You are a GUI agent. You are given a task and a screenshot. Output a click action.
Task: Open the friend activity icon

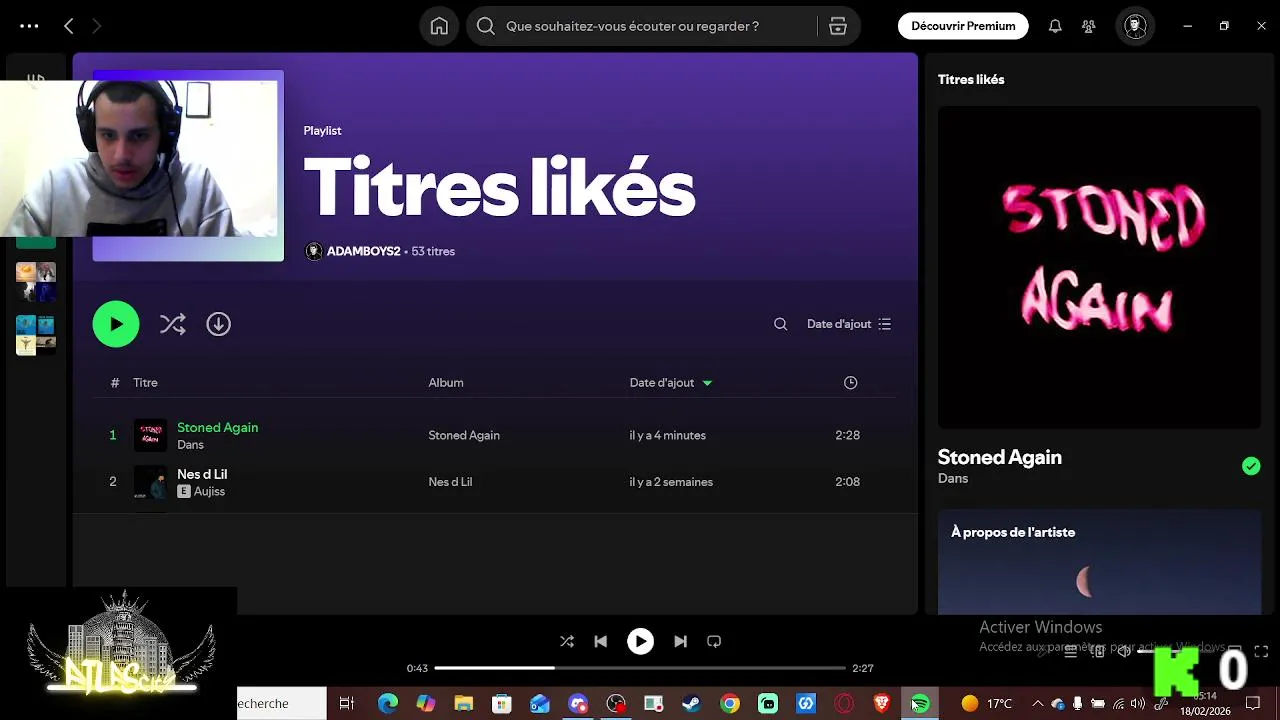pyautogui.click(x=1089, y=26)
